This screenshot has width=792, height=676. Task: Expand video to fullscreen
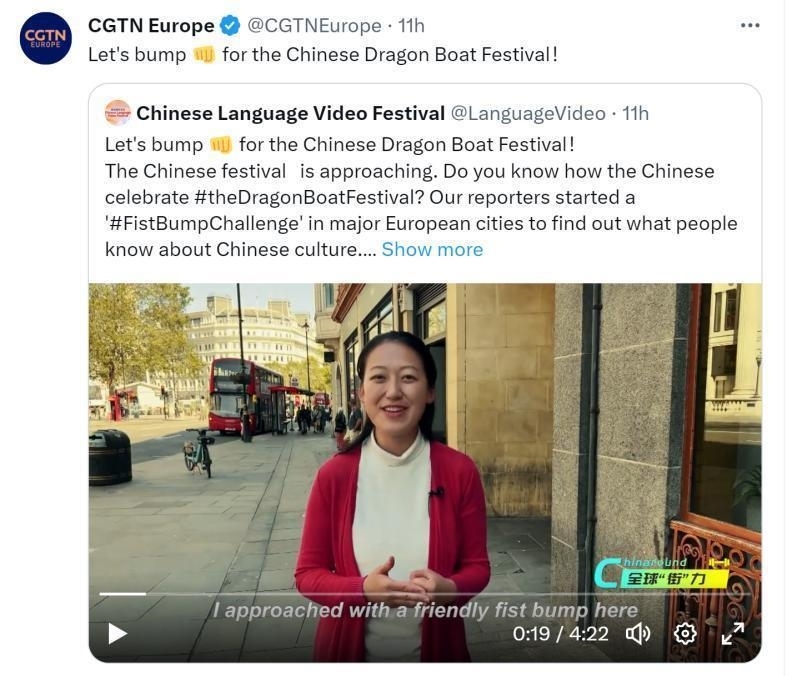tap(733, 634)
